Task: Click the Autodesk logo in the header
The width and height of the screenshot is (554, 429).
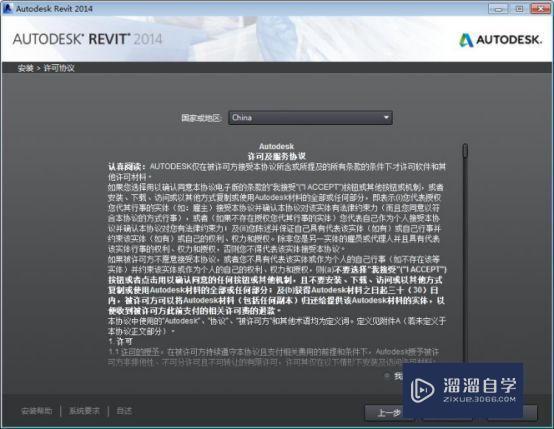Action: click(x=500, y=40)
